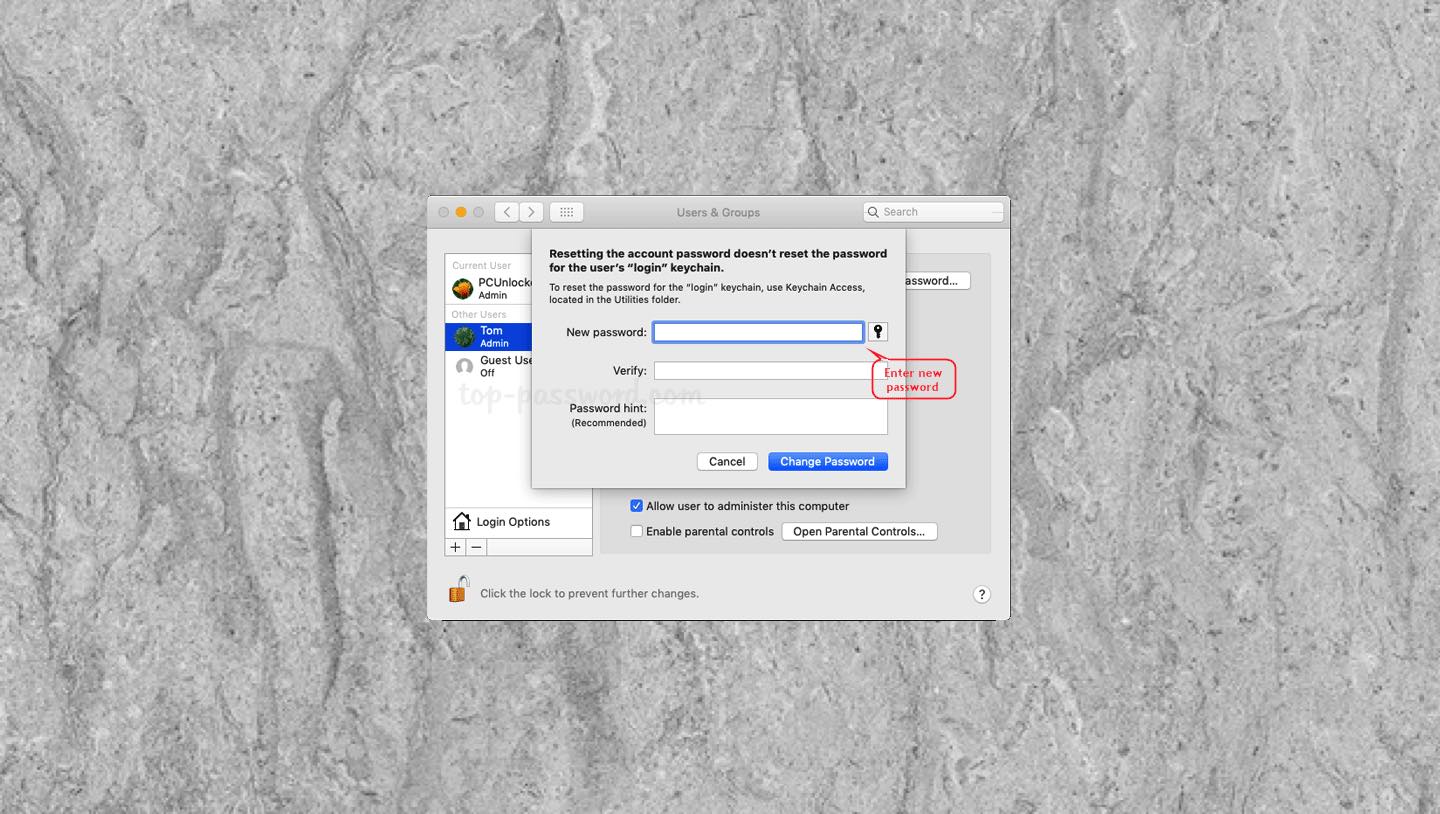This screenshot has height=814, width=1440.
Task: Open Login Options with the home icon
Action: (461, 521)
